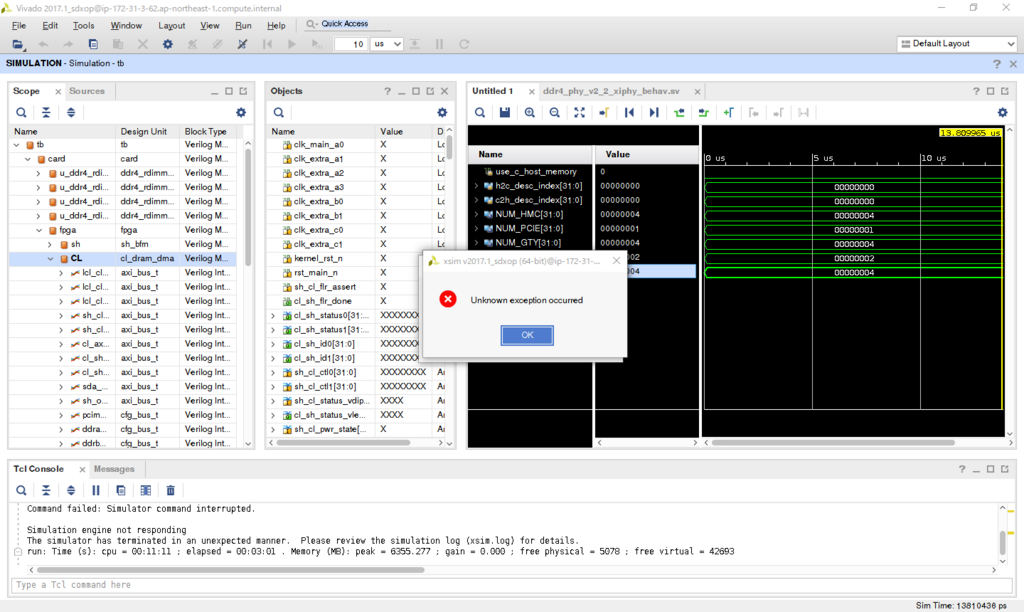Click the Quick Access search box
The image size is (1024, 612).
(349, 24)
